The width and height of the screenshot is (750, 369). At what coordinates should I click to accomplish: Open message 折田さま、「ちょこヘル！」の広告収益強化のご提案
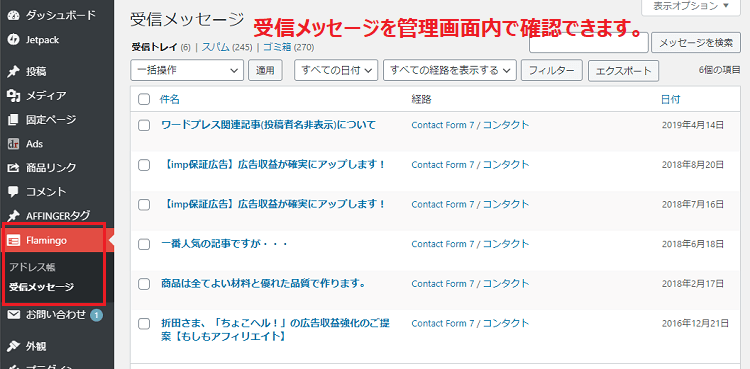click(275, 330)
